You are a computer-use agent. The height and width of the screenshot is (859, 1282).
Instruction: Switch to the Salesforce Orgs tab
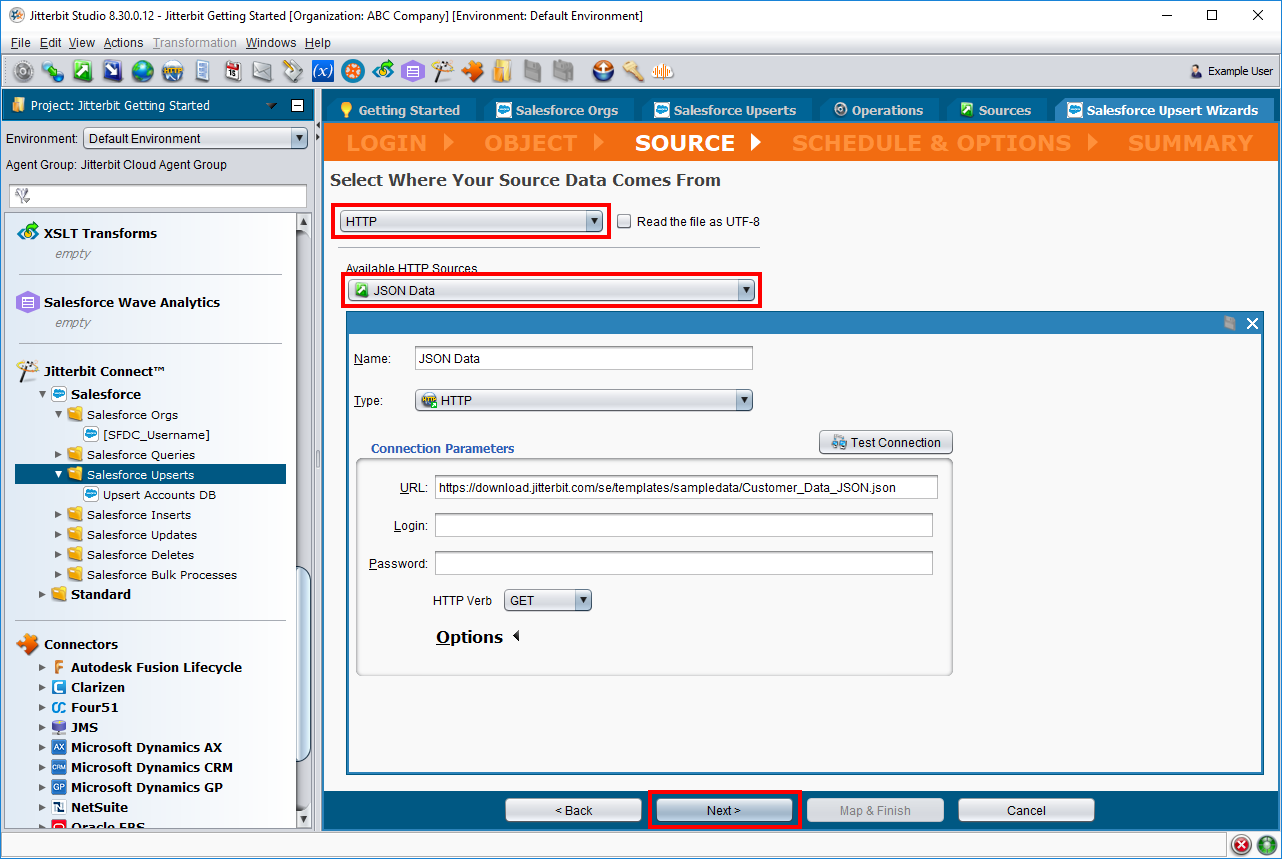[566, 110]
